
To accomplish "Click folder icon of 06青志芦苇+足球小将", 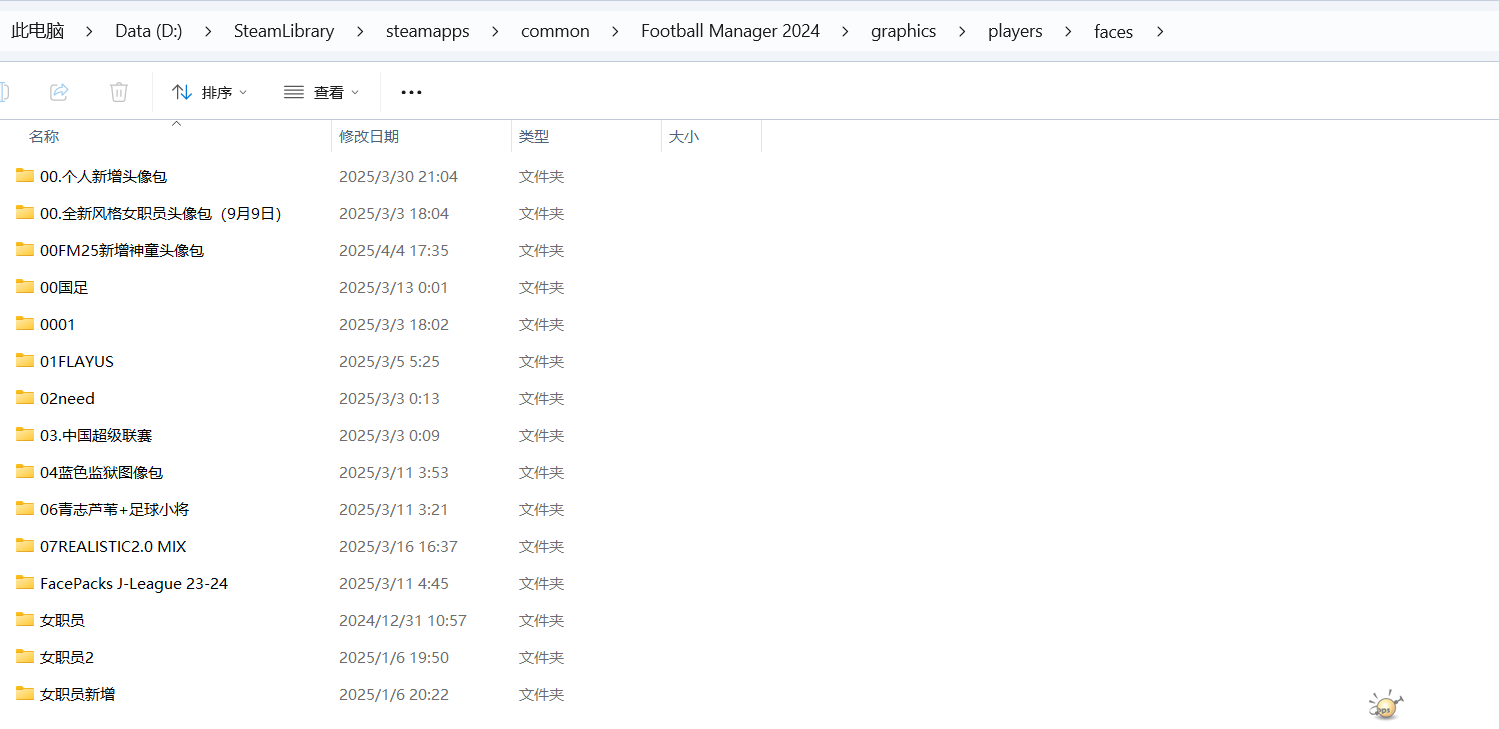I will coord(25,509).
